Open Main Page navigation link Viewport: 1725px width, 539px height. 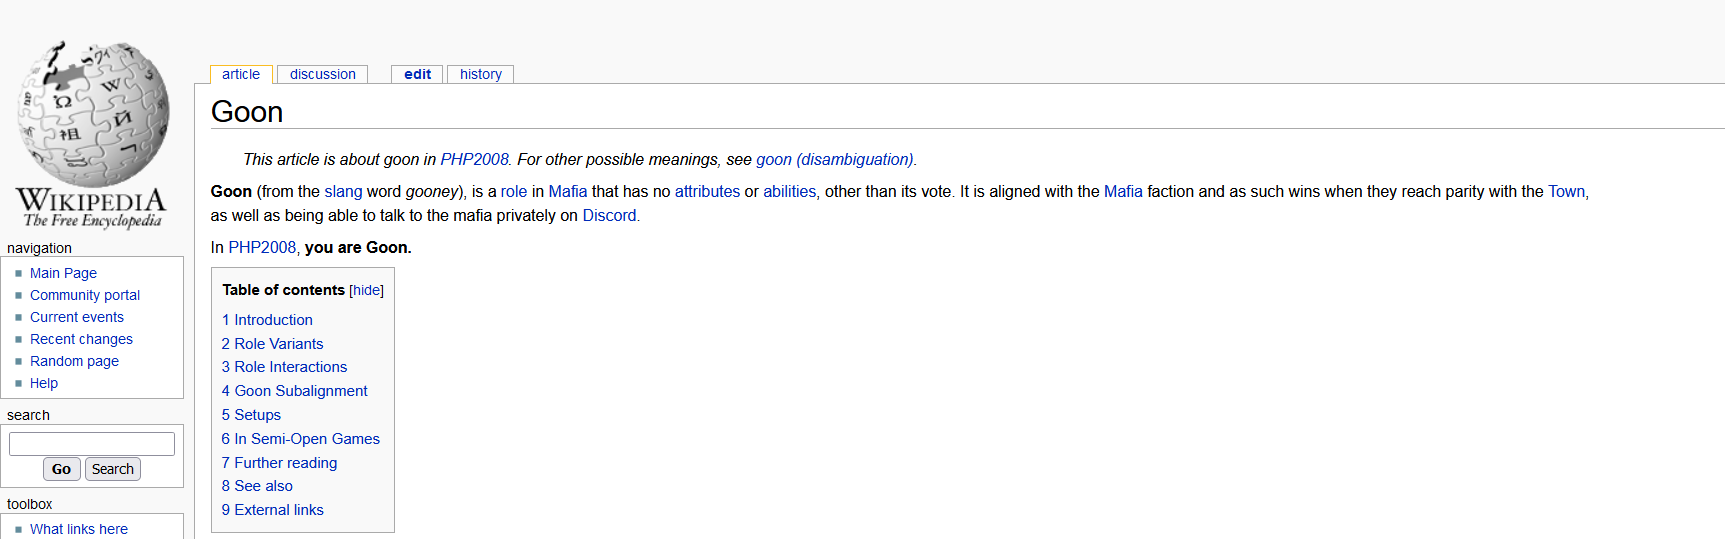pos(63,273)
